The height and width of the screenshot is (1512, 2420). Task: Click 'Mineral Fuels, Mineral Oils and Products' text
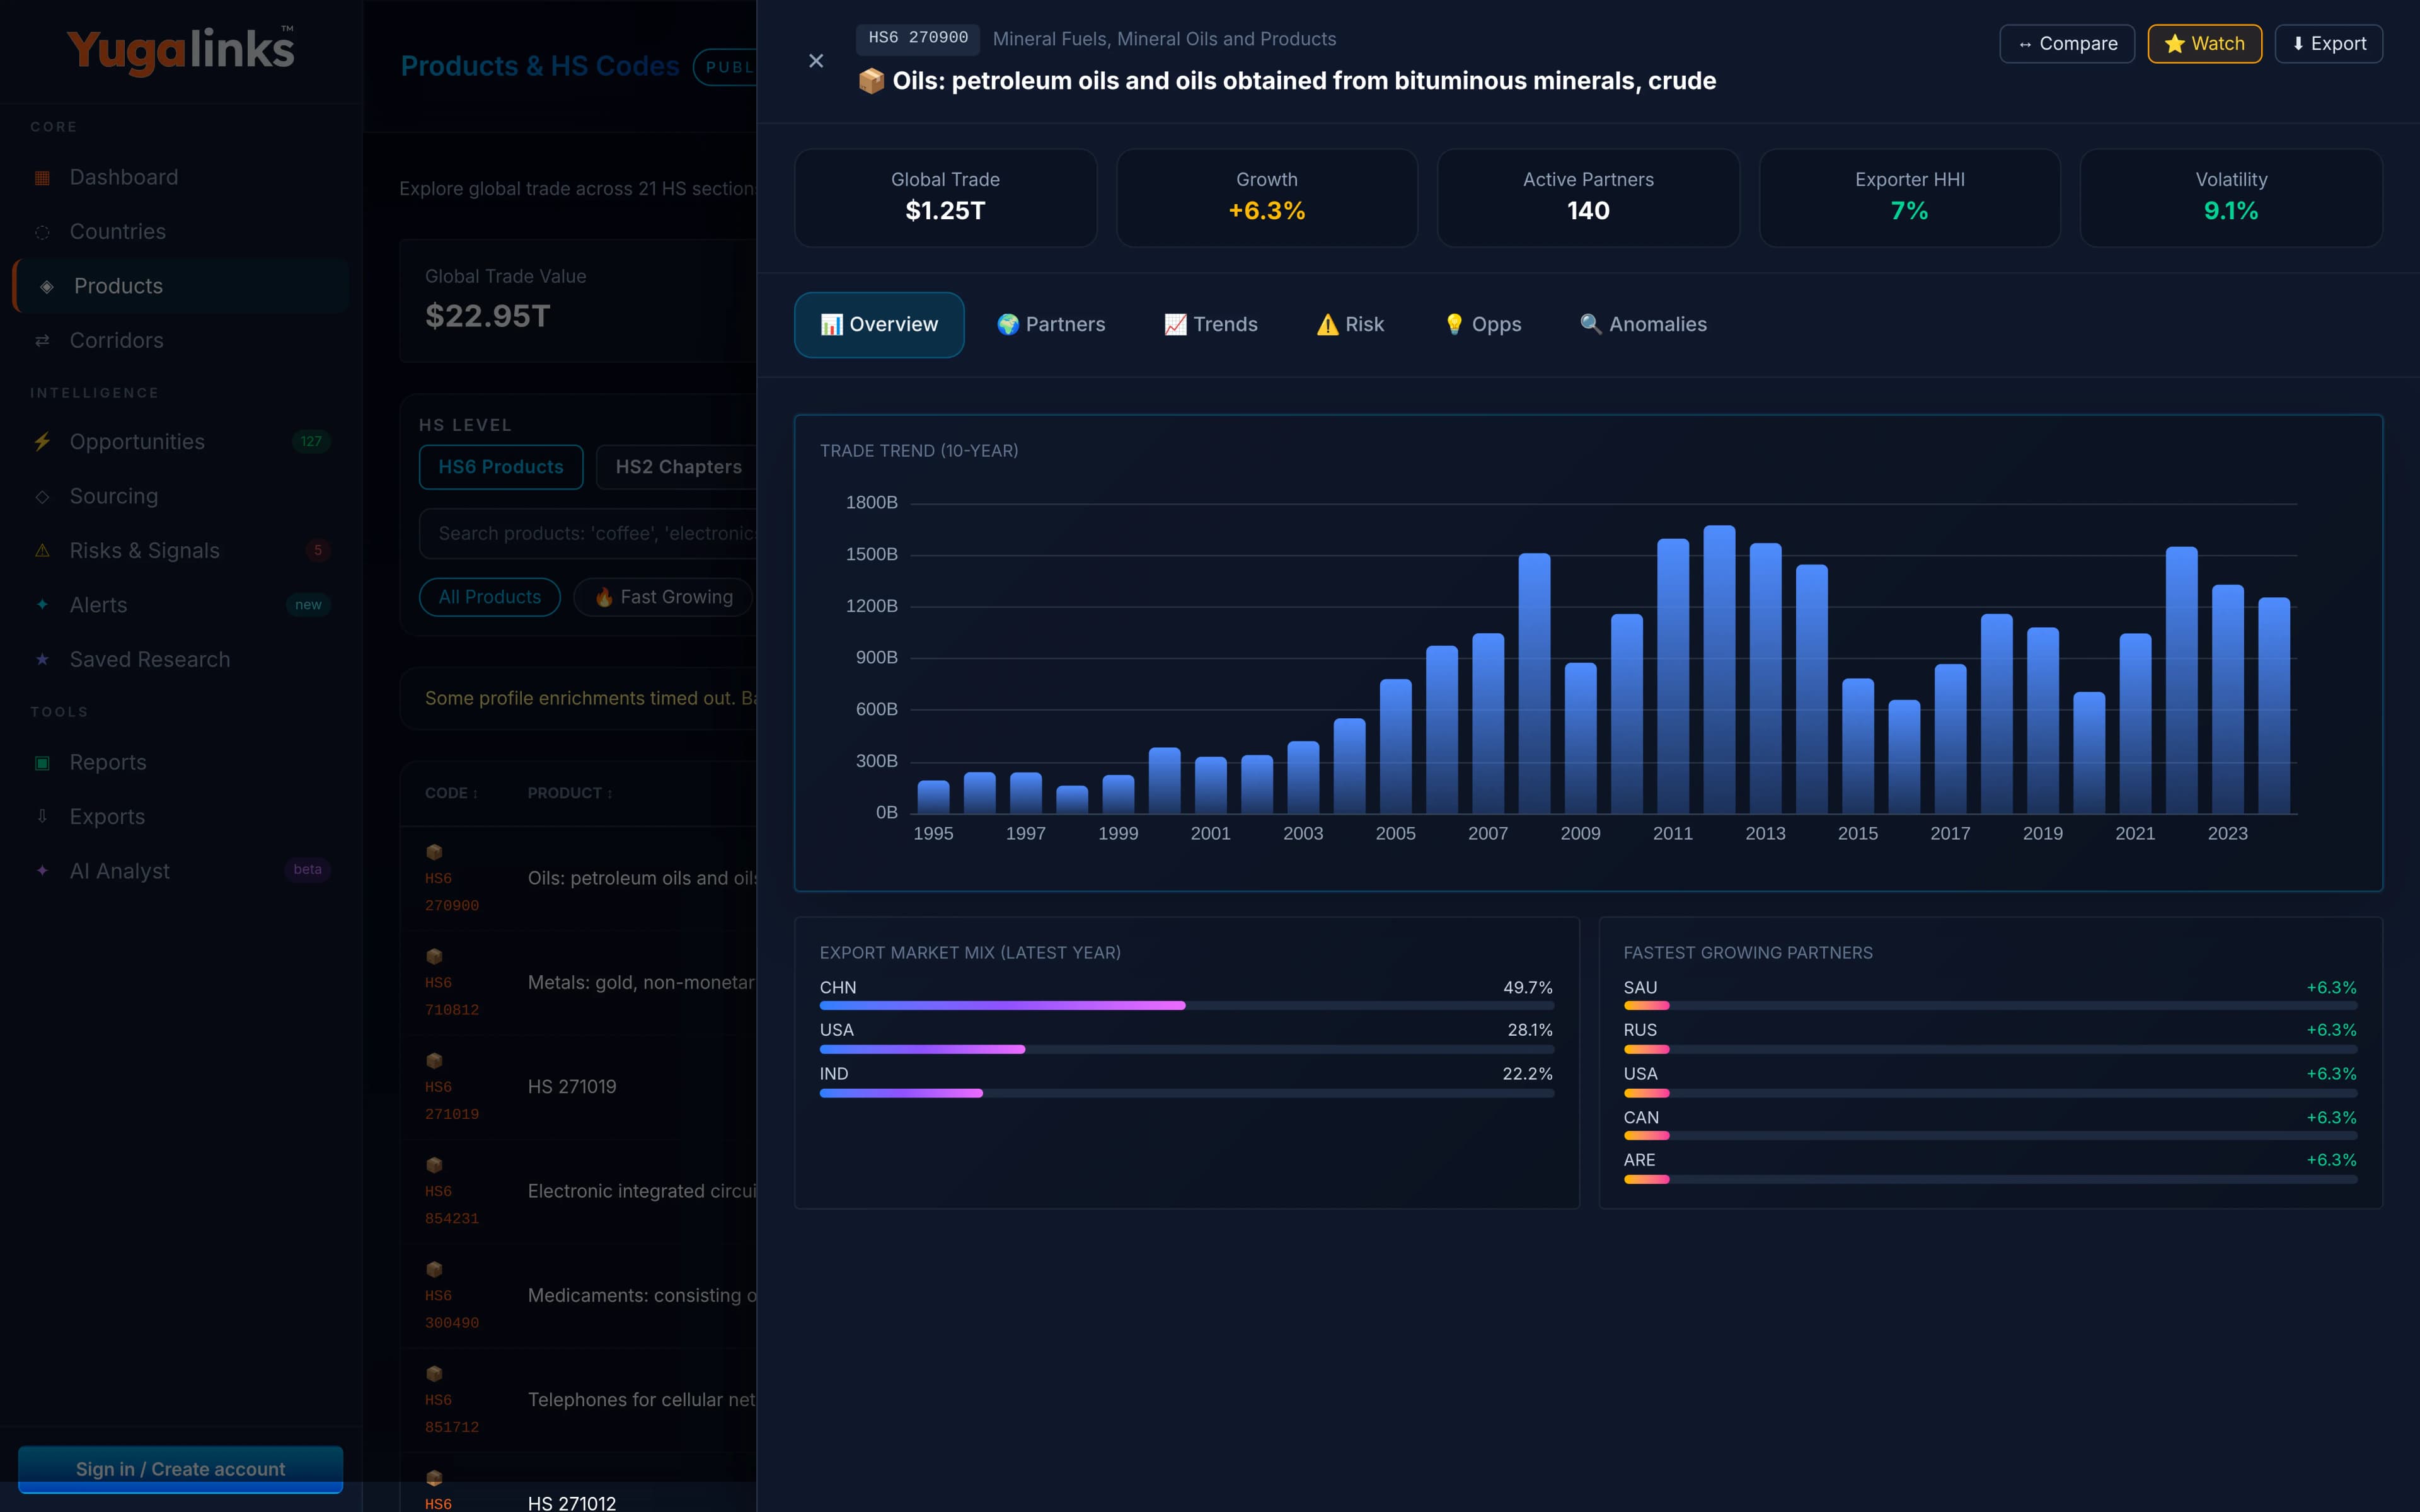tap(1164, 39)
